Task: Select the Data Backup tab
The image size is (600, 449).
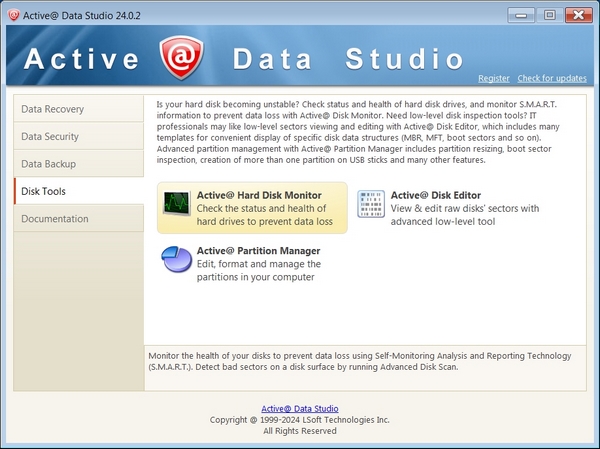Action: [79, 164]
